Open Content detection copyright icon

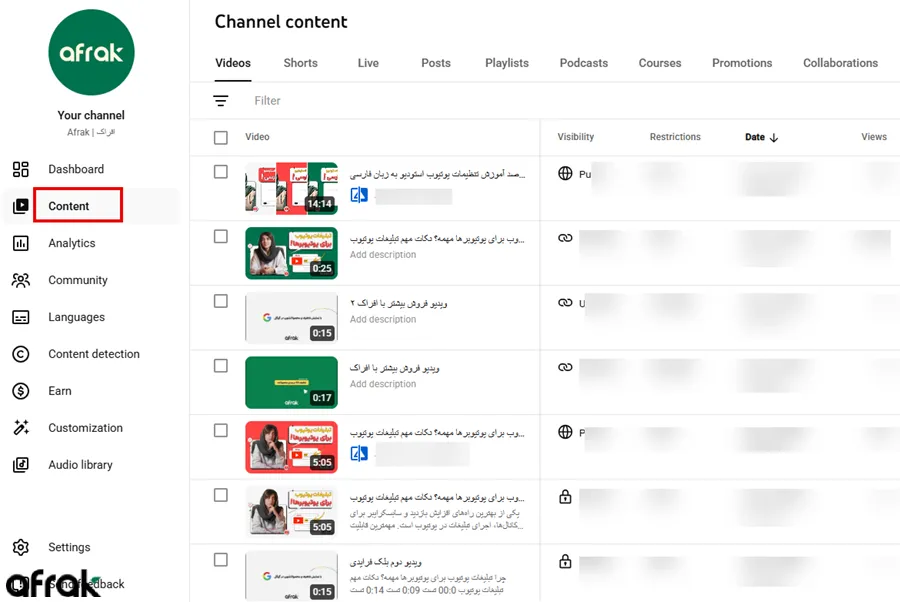(x=21, y=354)
